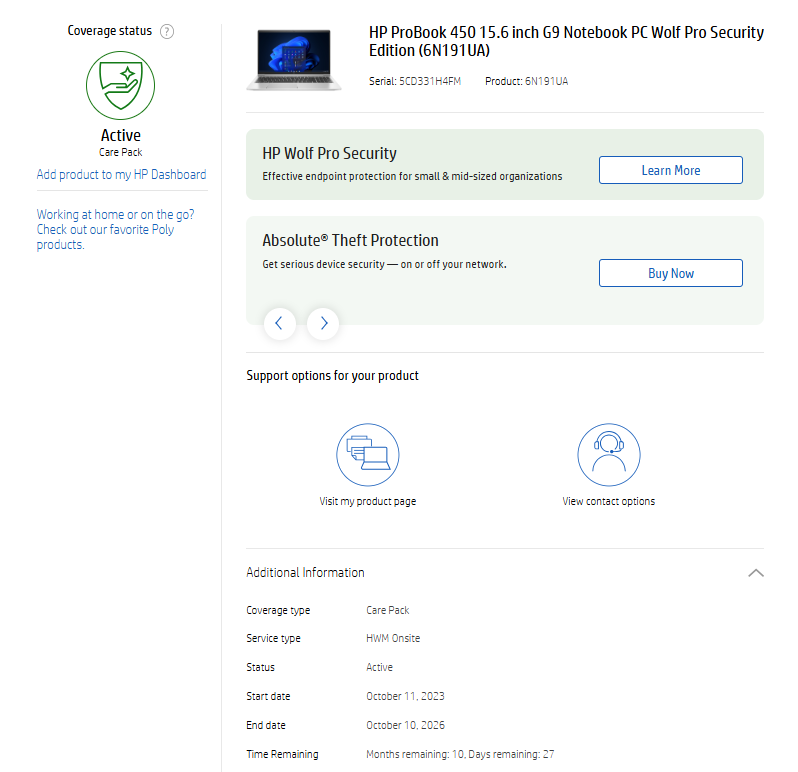Click the HP Wolf Pro Security banner heading
This screenshot has height=772, width=798.
pyautogui.click(x=329, y=153)
